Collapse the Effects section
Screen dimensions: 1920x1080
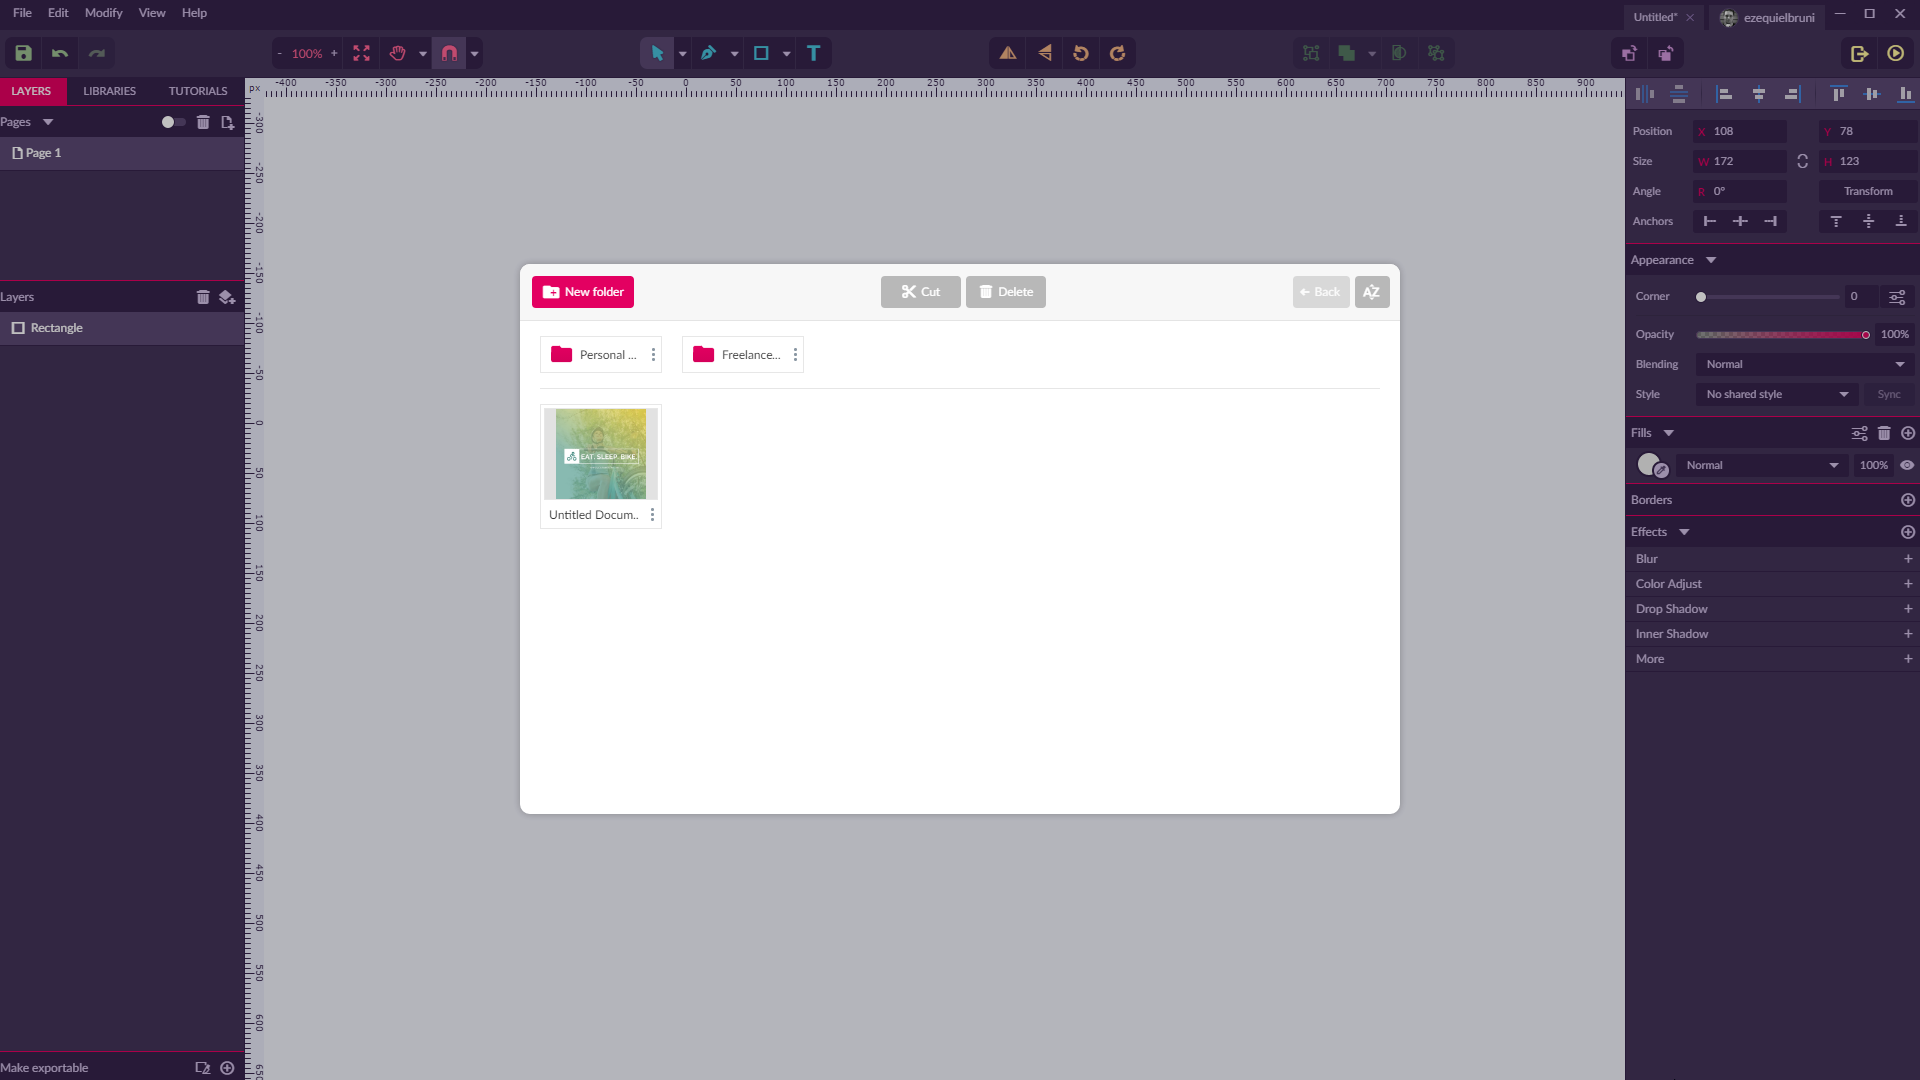1684,532
